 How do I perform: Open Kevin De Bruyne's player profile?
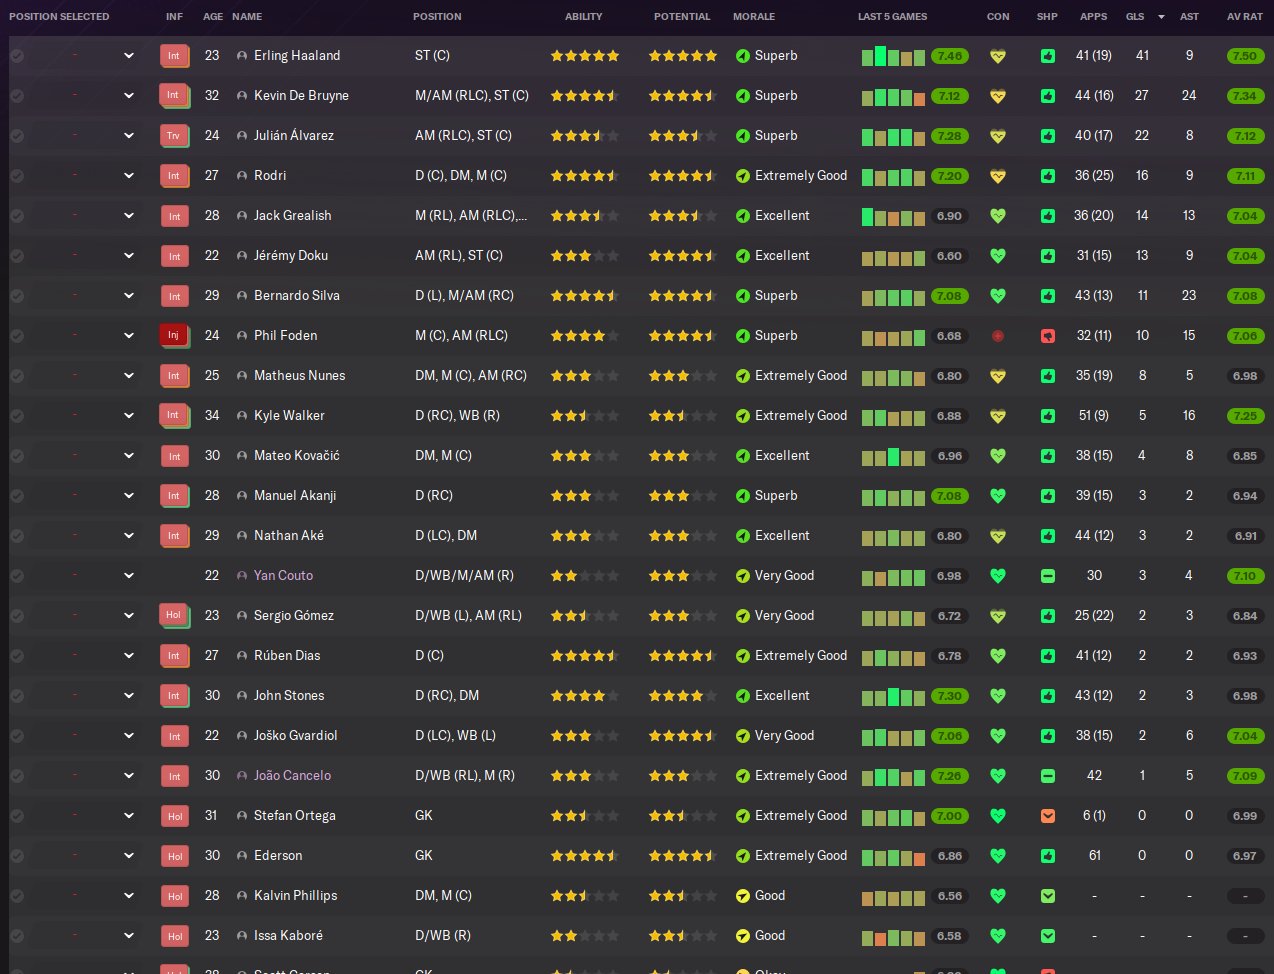point(301,96)
